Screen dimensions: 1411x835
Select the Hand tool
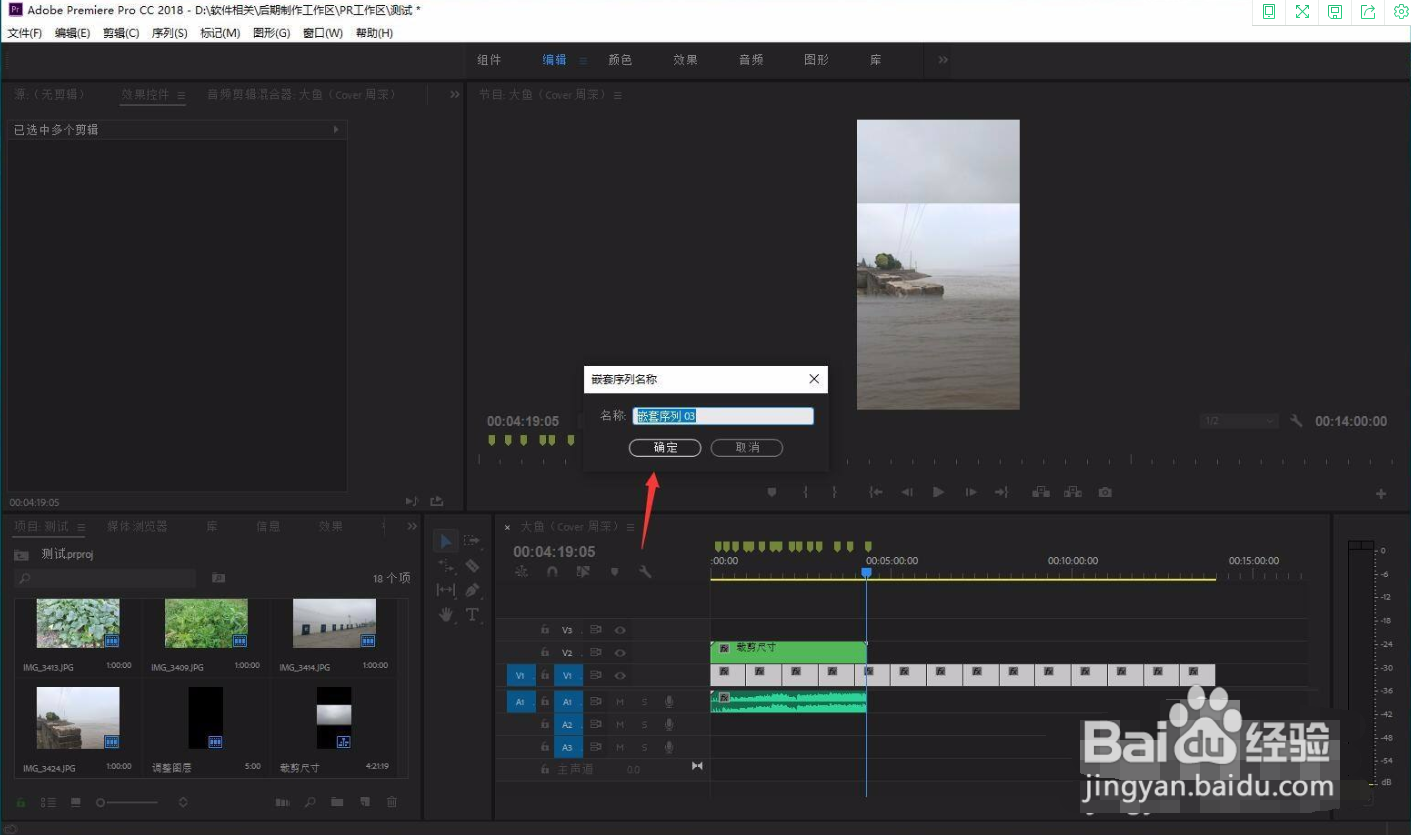click(x=446, y=614)
